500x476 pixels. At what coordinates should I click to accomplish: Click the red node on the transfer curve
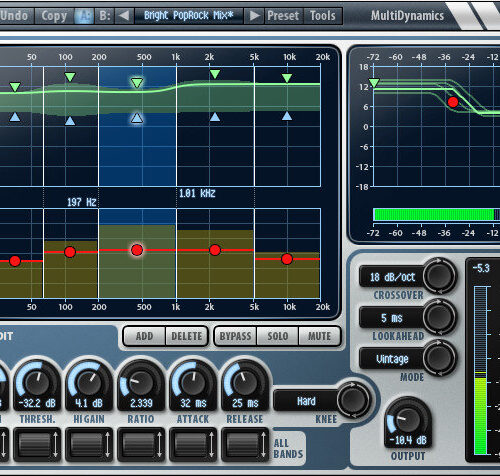click(453, 102)
